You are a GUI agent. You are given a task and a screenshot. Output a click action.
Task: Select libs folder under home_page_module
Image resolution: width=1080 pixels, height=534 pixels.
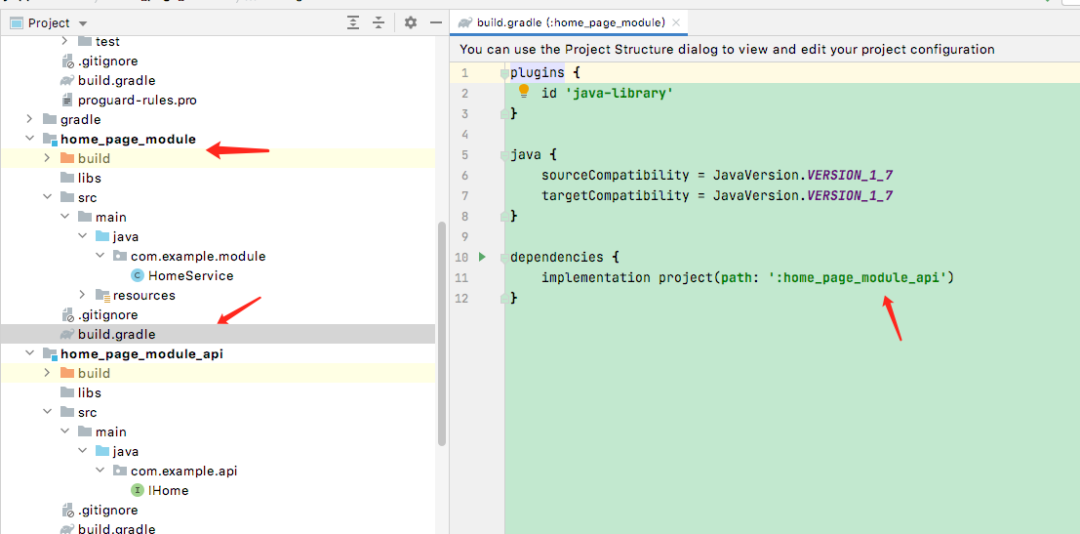pos(90,178)
